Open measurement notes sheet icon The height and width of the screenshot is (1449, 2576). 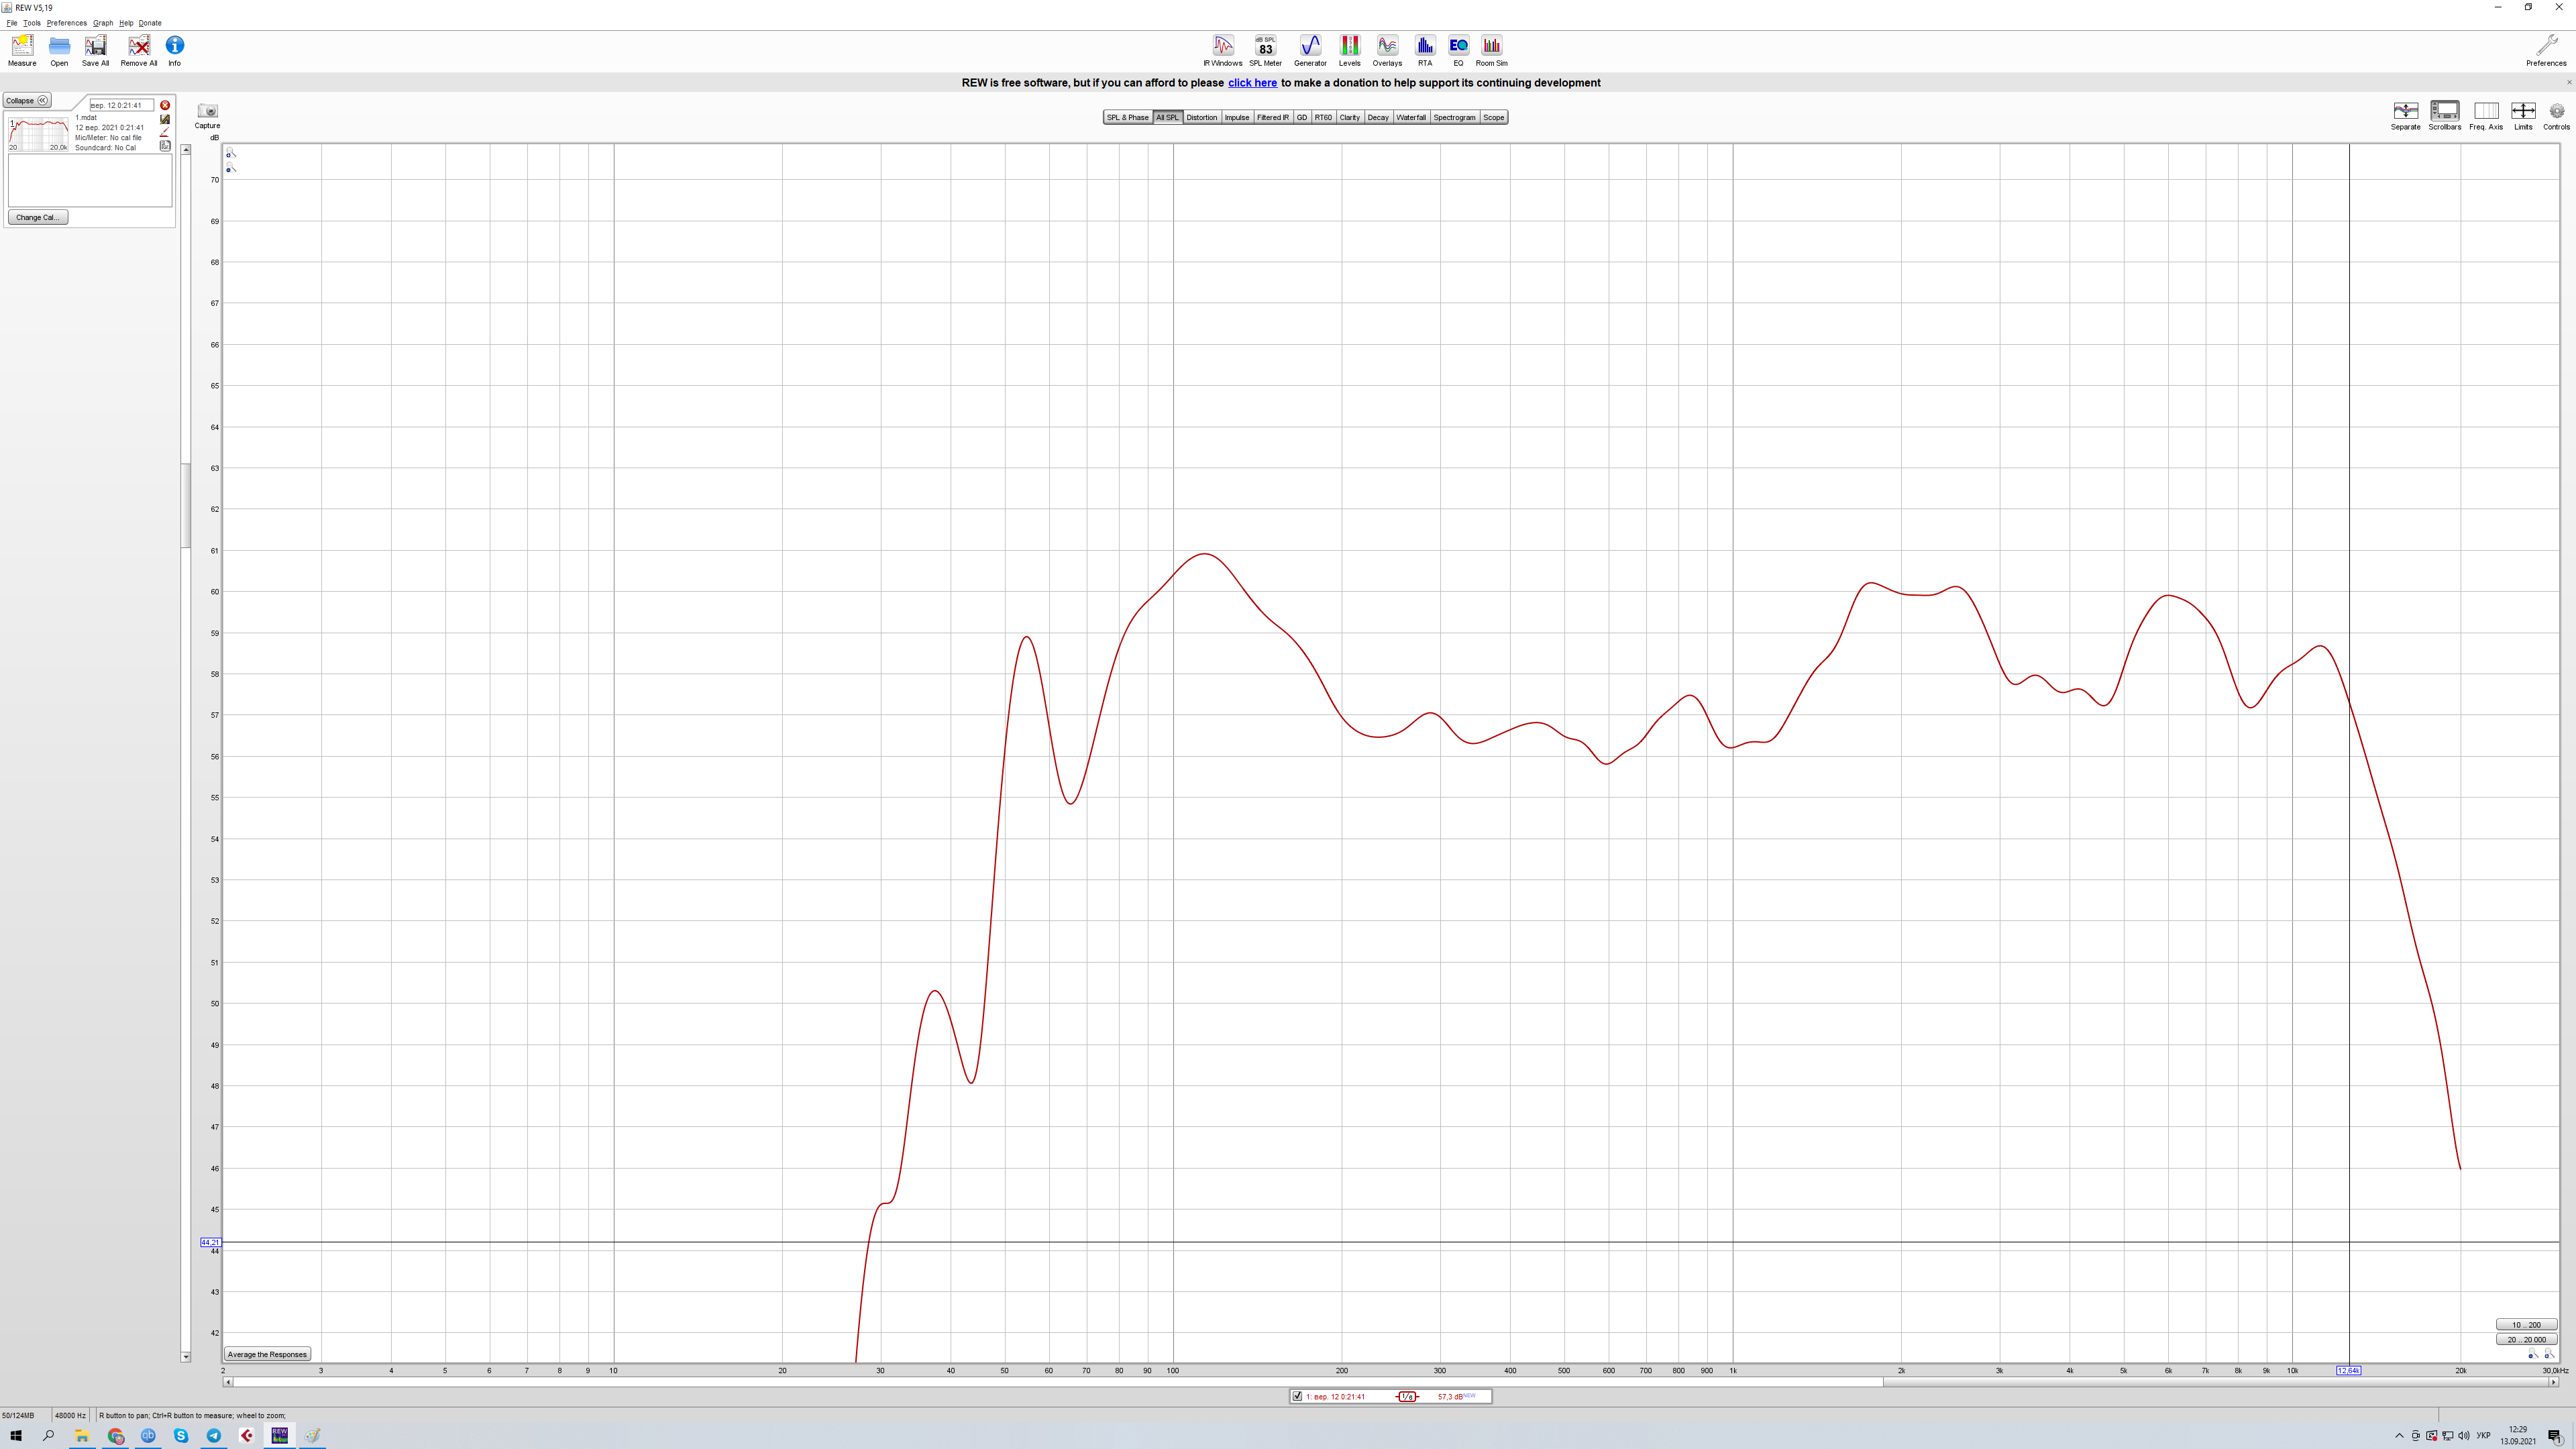pos(165,146)
